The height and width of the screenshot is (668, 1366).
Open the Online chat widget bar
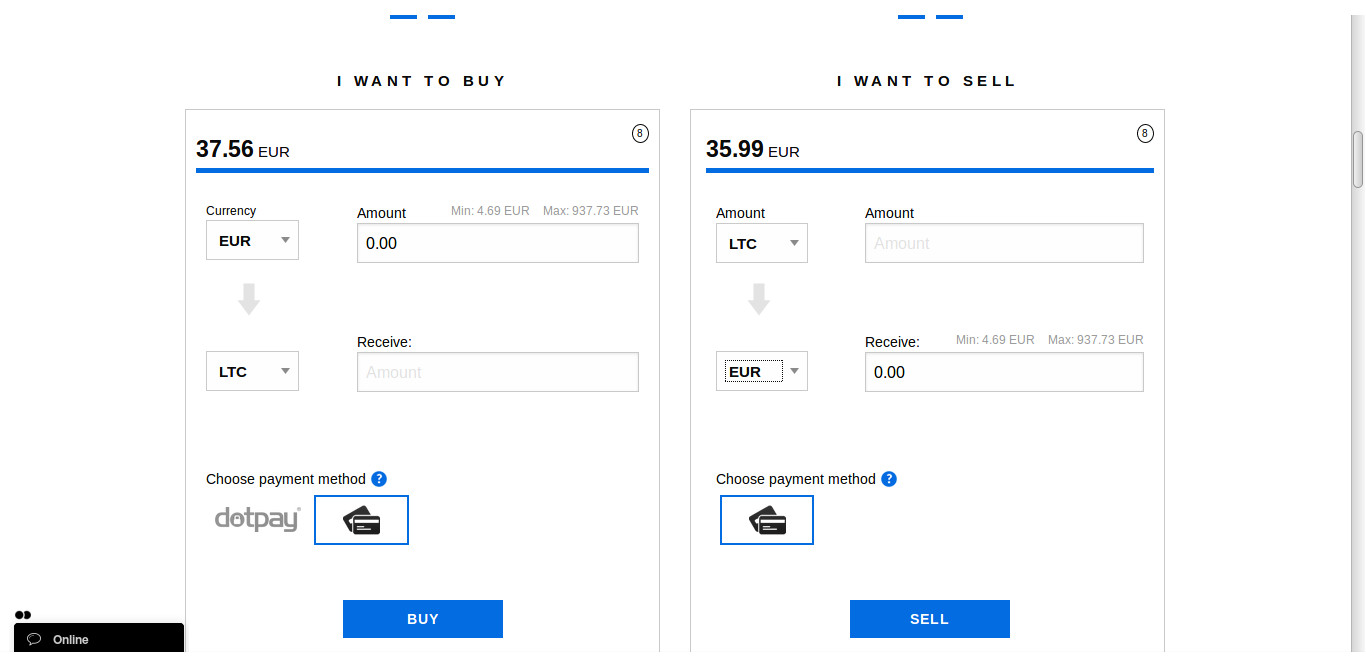click(x=99, y=638)
